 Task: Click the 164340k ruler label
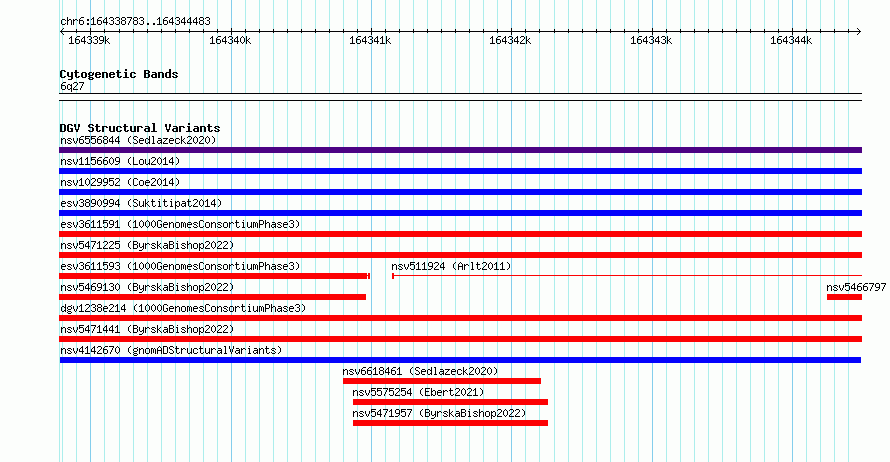[230, 40]
